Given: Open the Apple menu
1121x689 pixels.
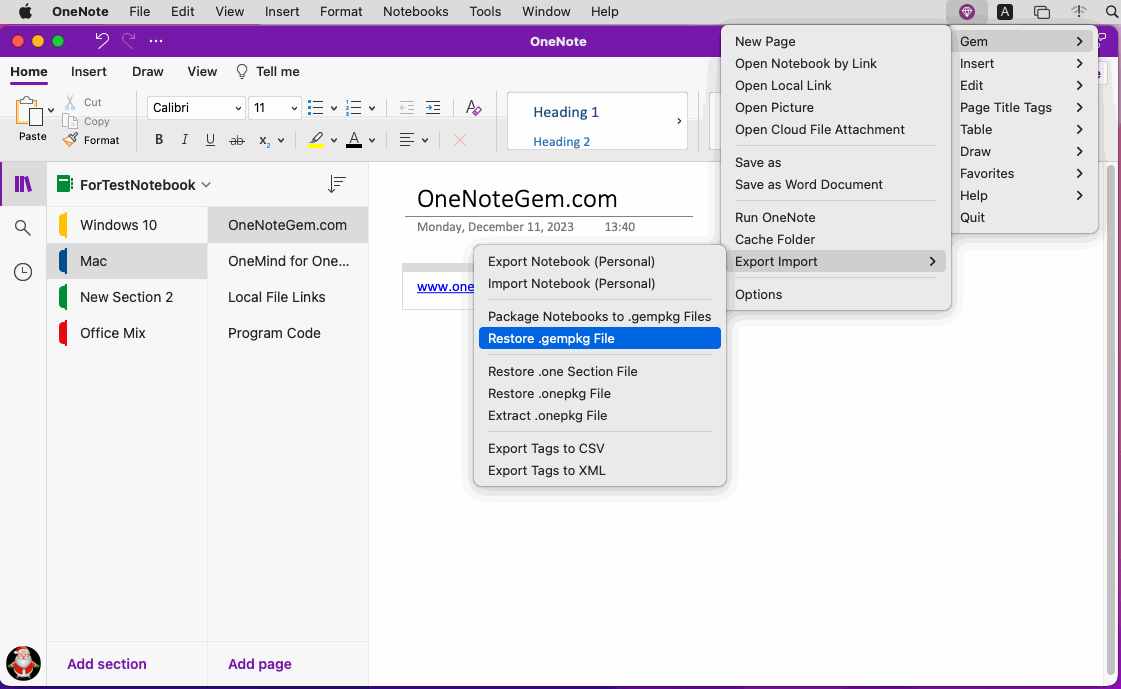Looking at the screenshot, I should (25, 11).
